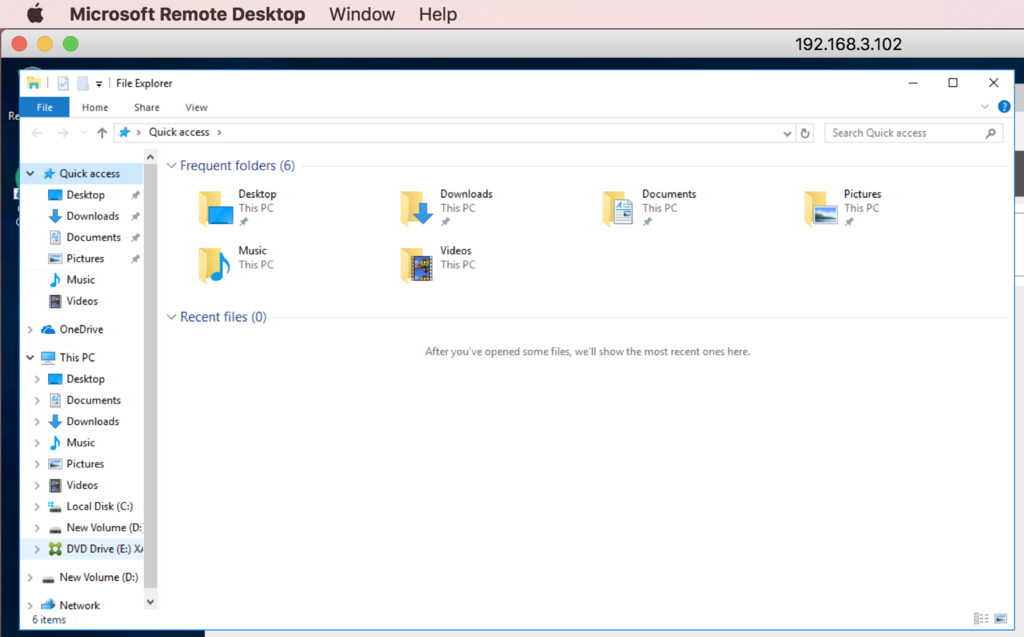Collapse the Quick access tree node
The width and height of the screenshot is (1024, 637).
click(x=30, y=174)
